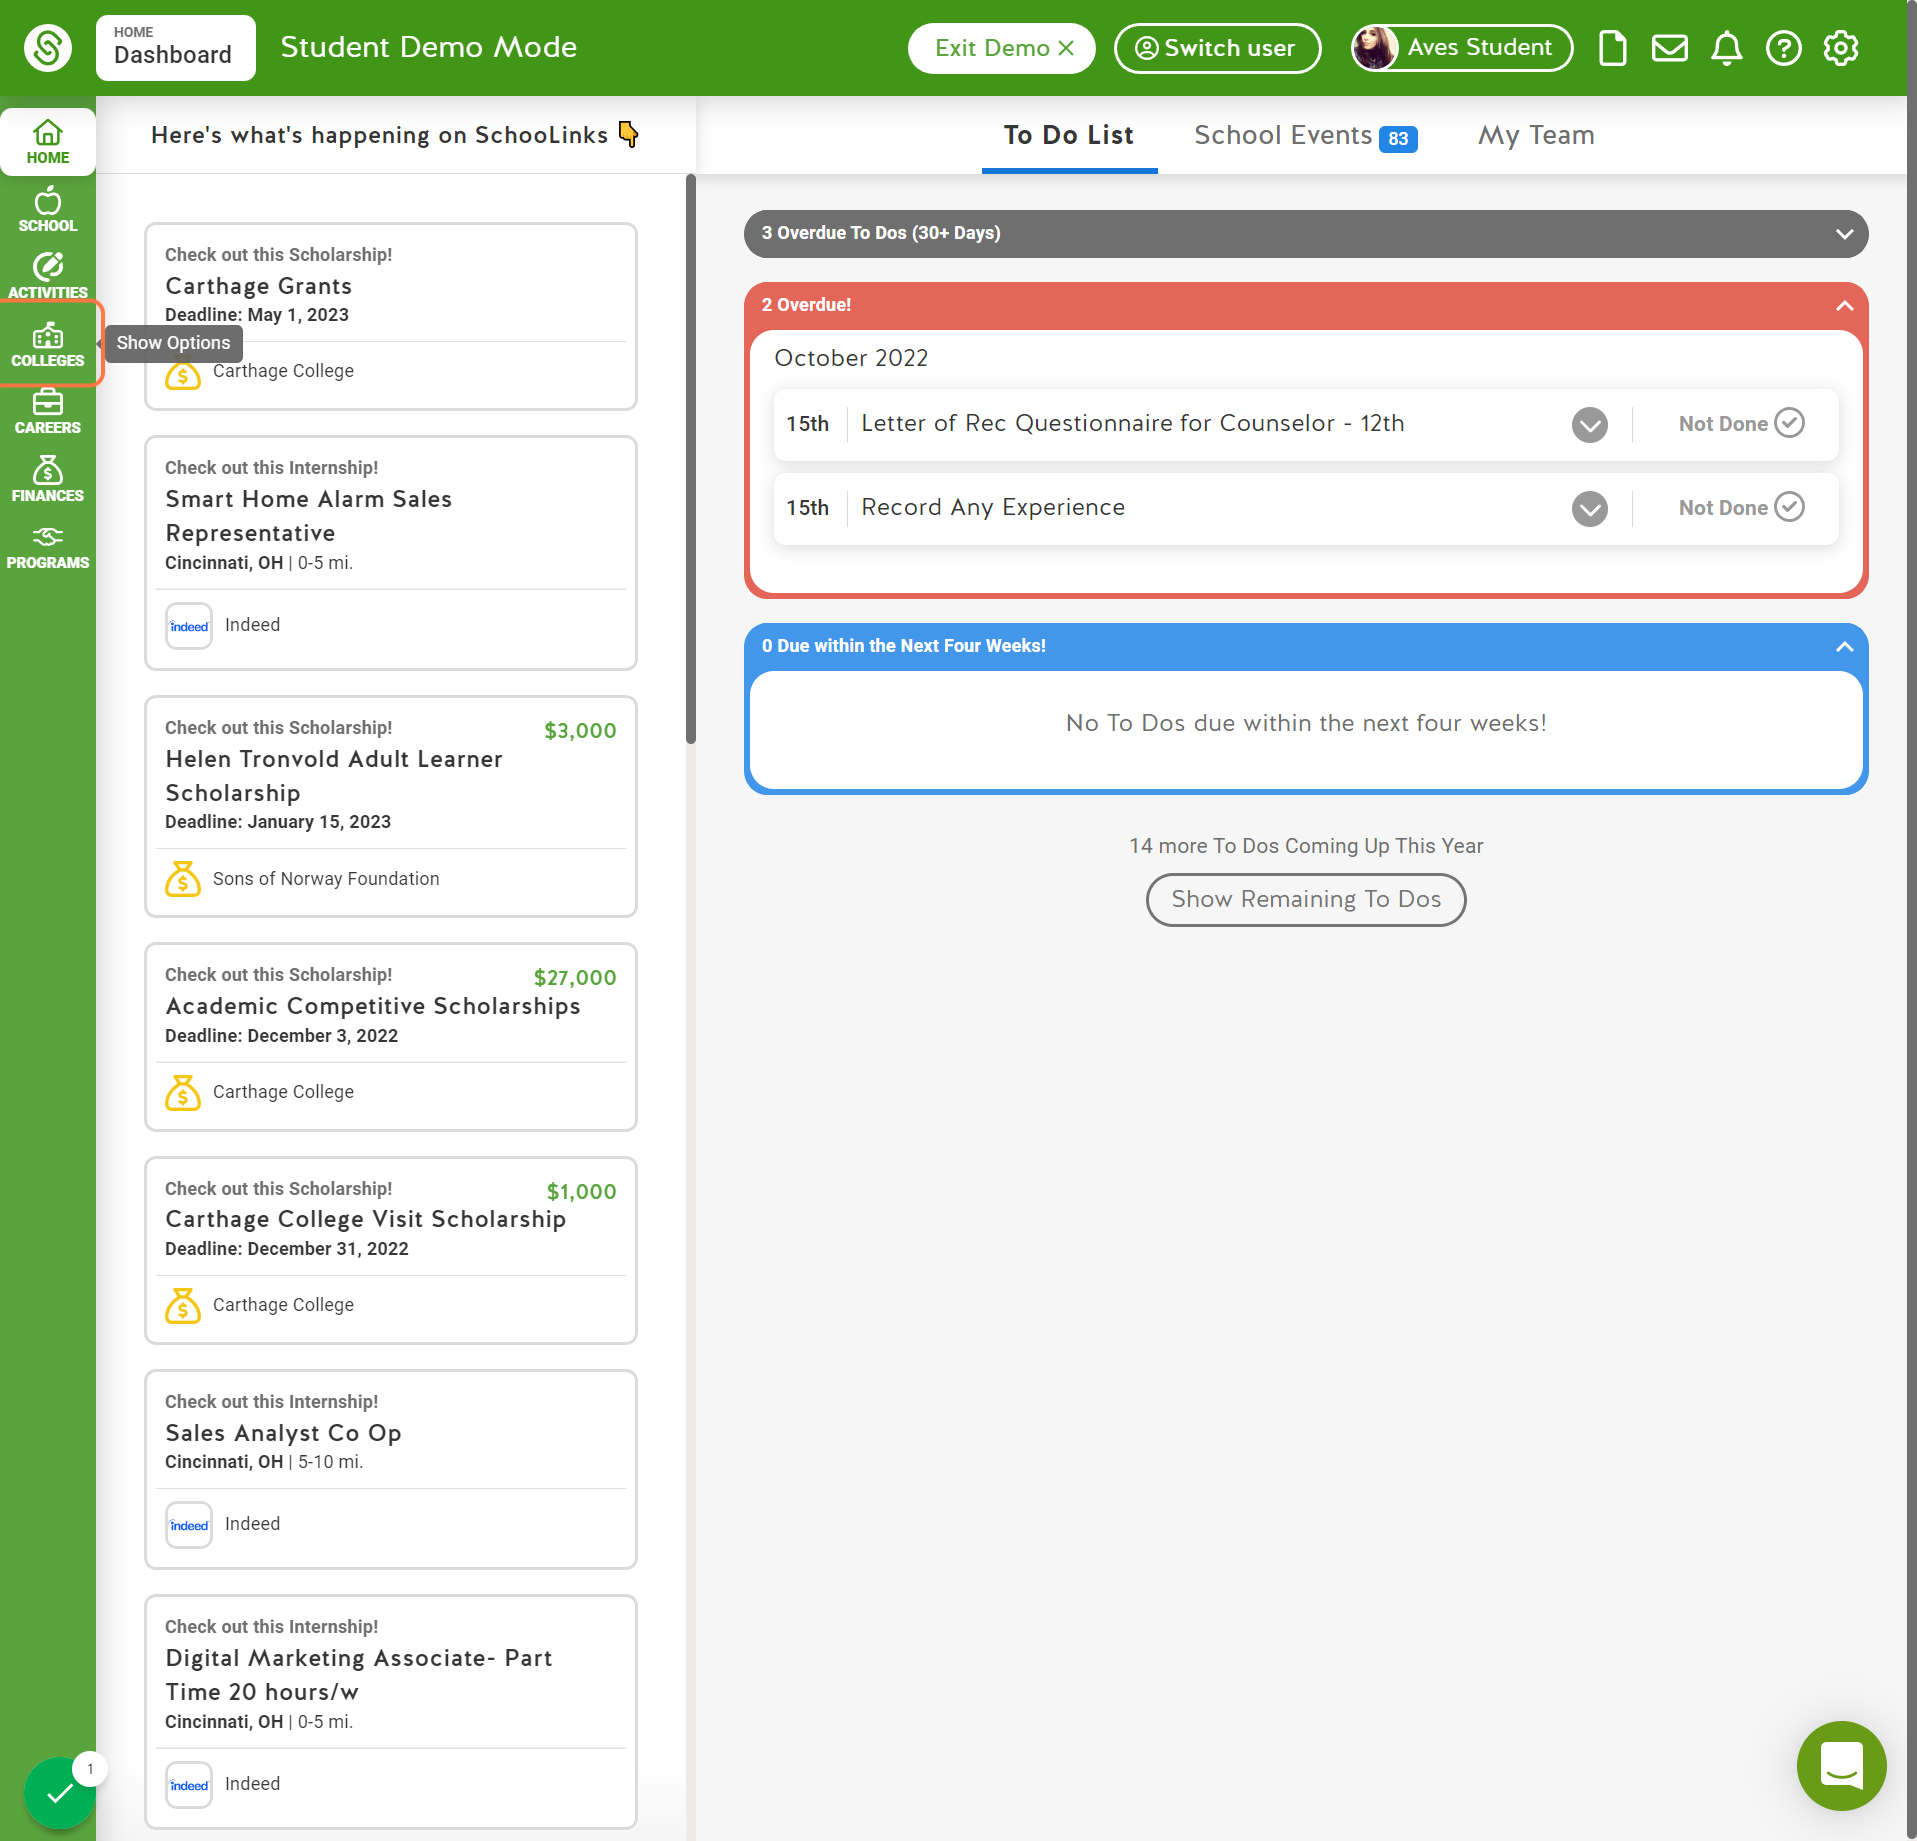Click the SchooLinks logo icon
Screen dimensions: 1917x1841
click(x=47, y=47)
